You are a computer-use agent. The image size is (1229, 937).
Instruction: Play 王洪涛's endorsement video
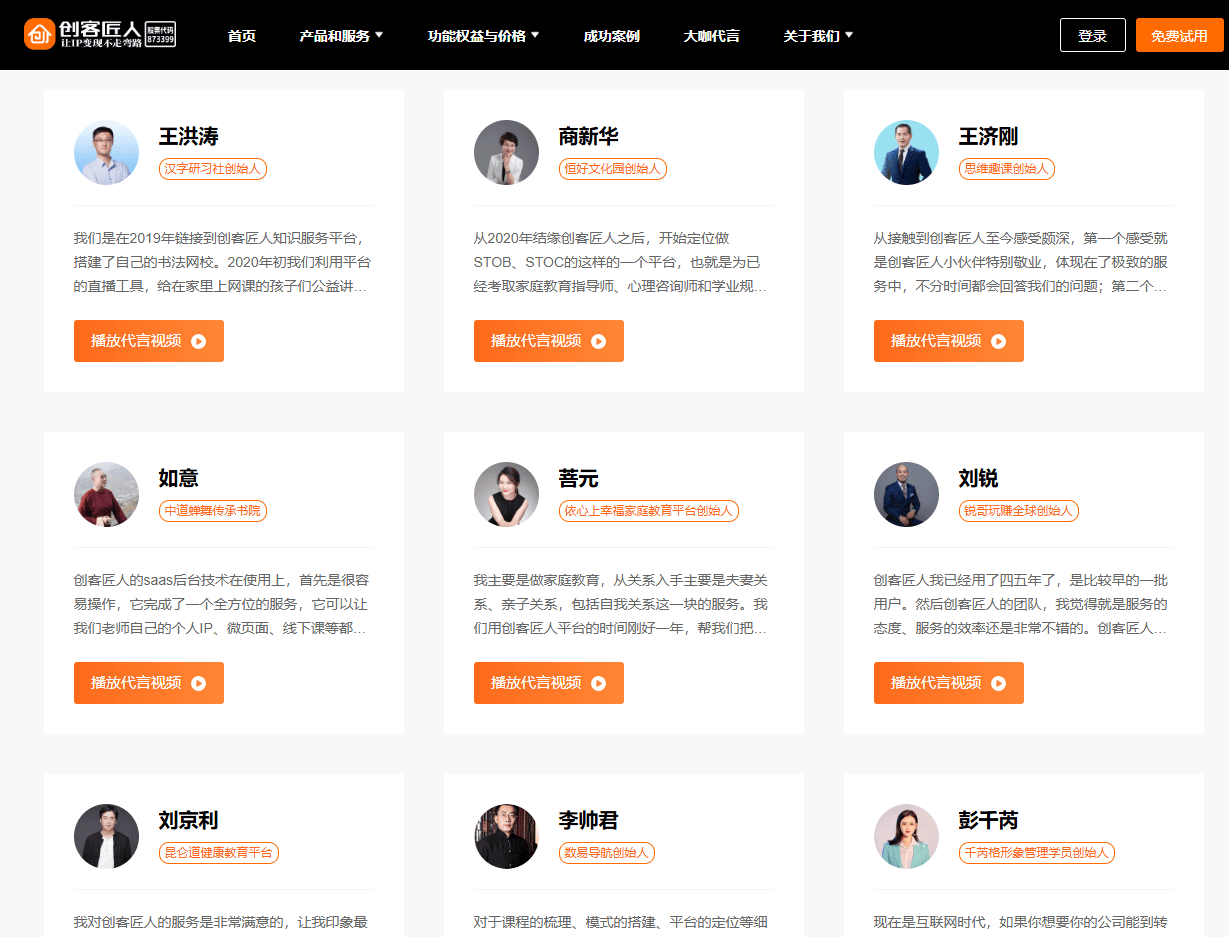[x=149, y=341]
